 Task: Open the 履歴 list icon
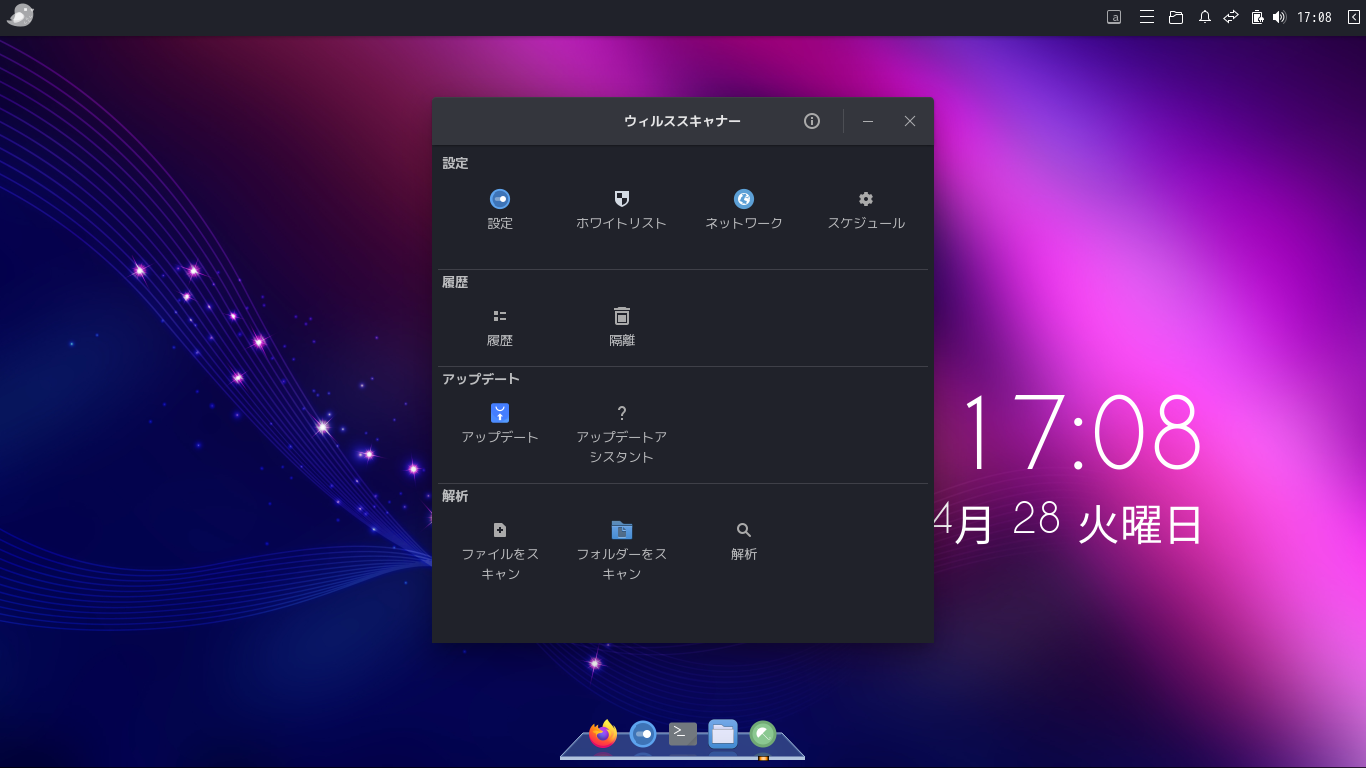click(x=500, y=316)
